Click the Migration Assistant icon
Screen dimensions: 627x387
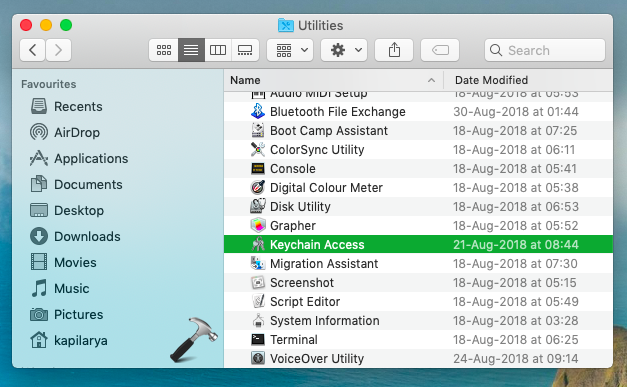[258, 263]
